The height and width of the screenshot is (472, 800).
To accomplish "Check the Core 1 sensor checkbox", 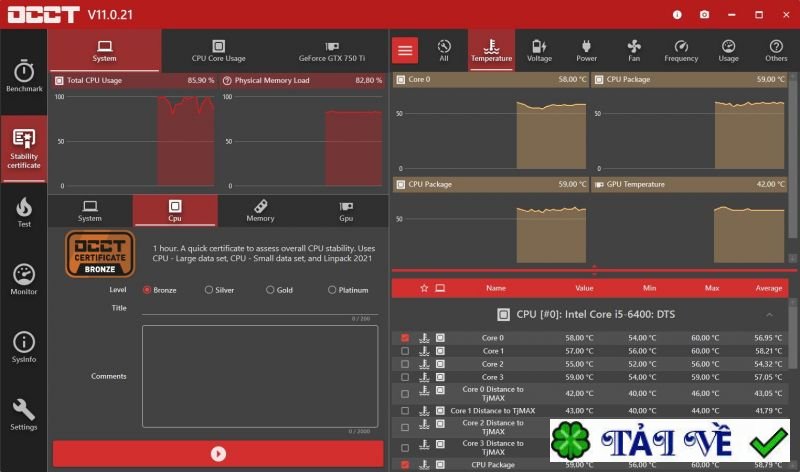I will 405,351.
